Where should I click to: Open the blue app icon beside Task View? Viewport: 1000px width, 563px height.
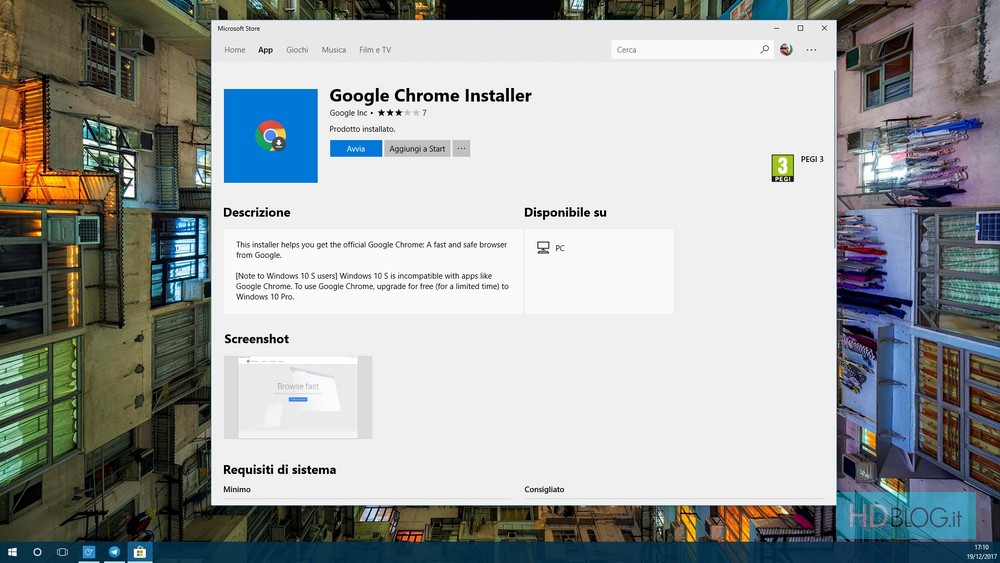pyautogui.click(x=89, y=552)
